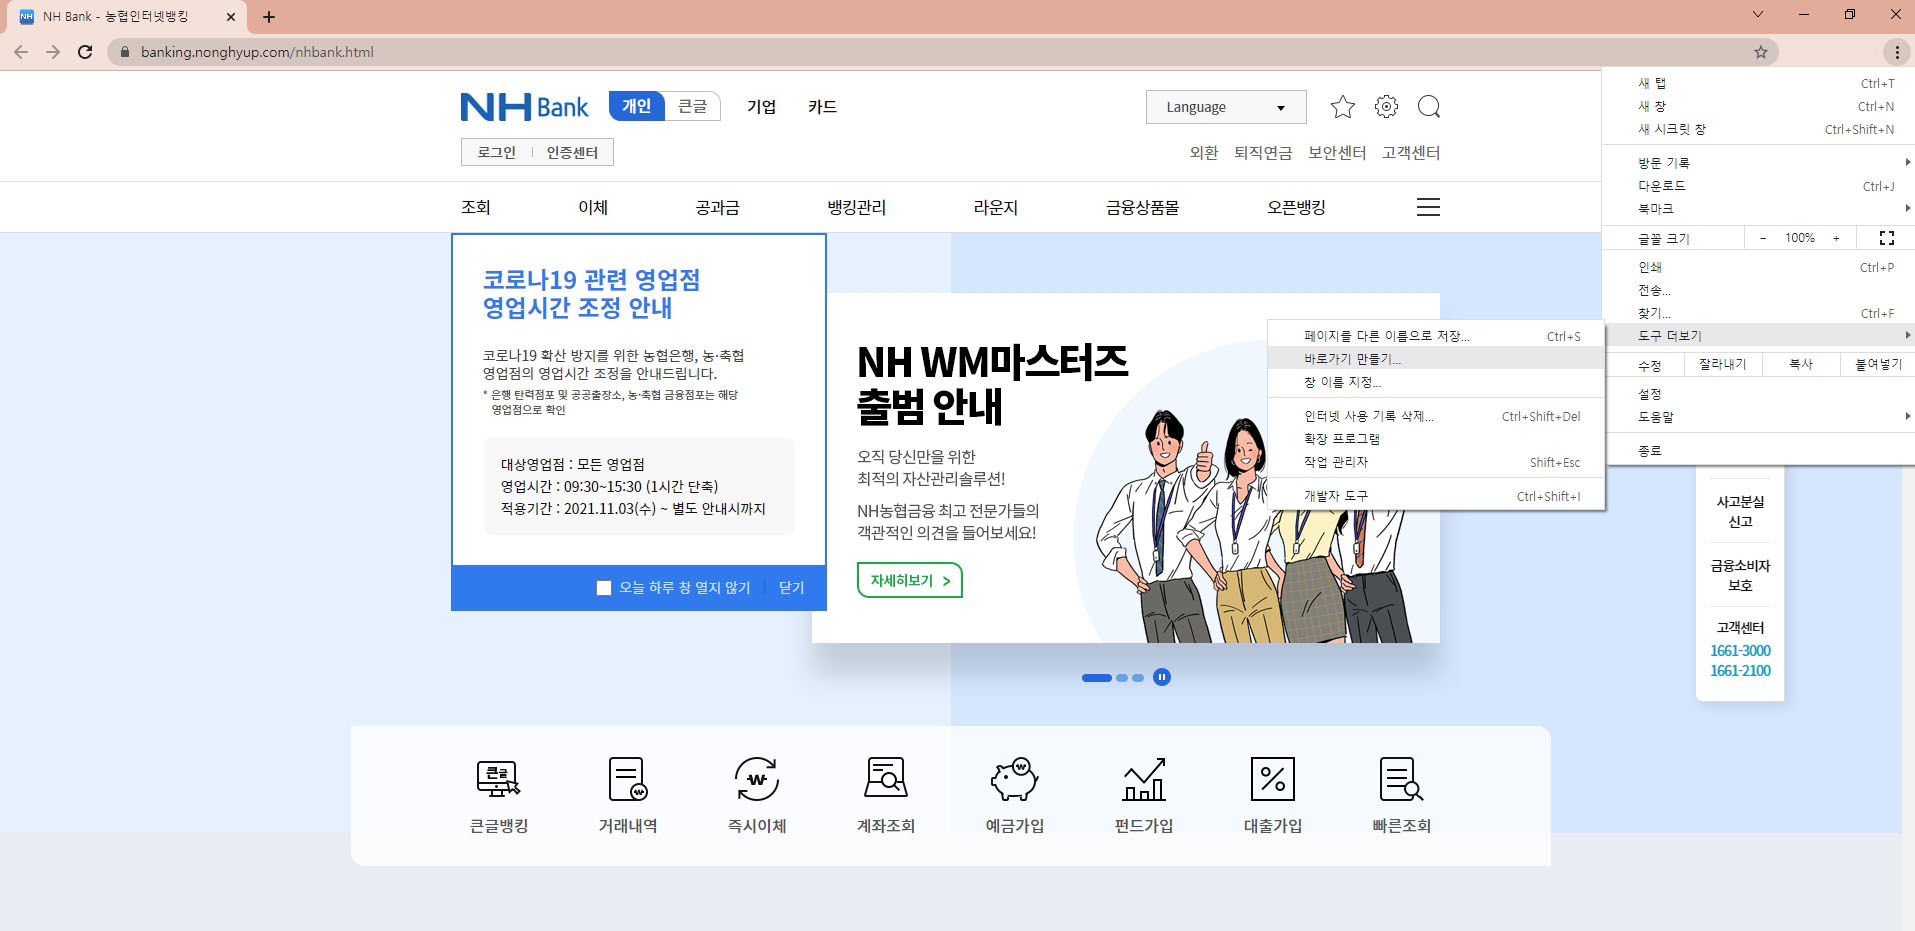1915x931 pixels.
Task: Open 조회 navigation menu
Action: click(x=476, y=207)
